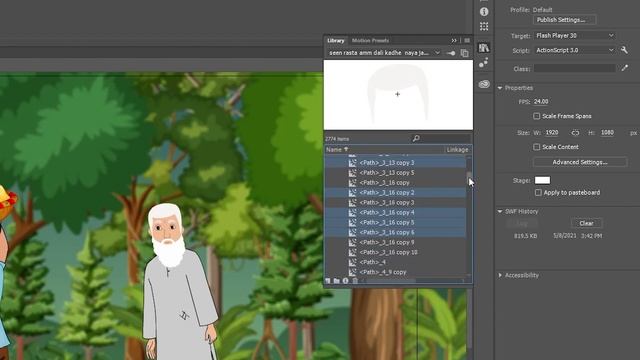Click the graphic icon of <Path>_3_16 copy 9
The height and width of the screenshot is (360, 640).
(352, 242)
